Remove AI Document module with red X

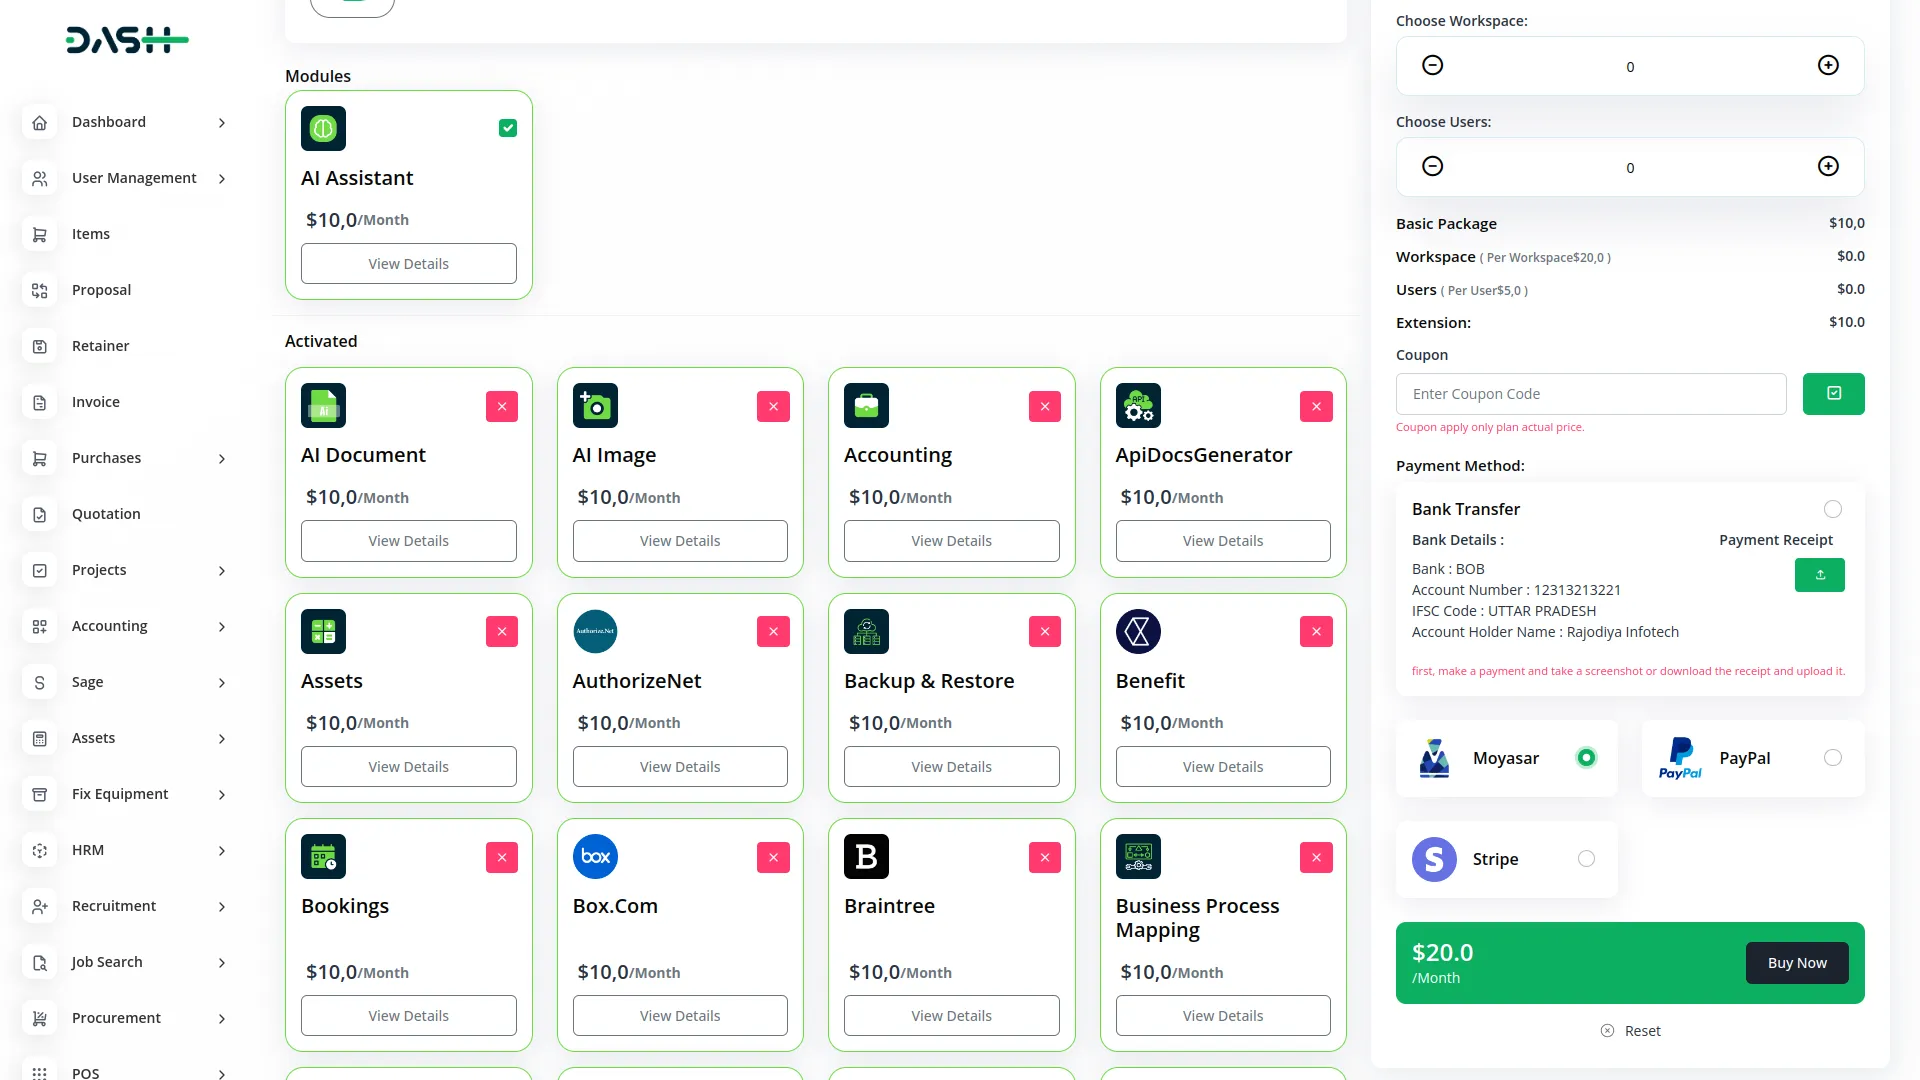(x=502, y=406)
